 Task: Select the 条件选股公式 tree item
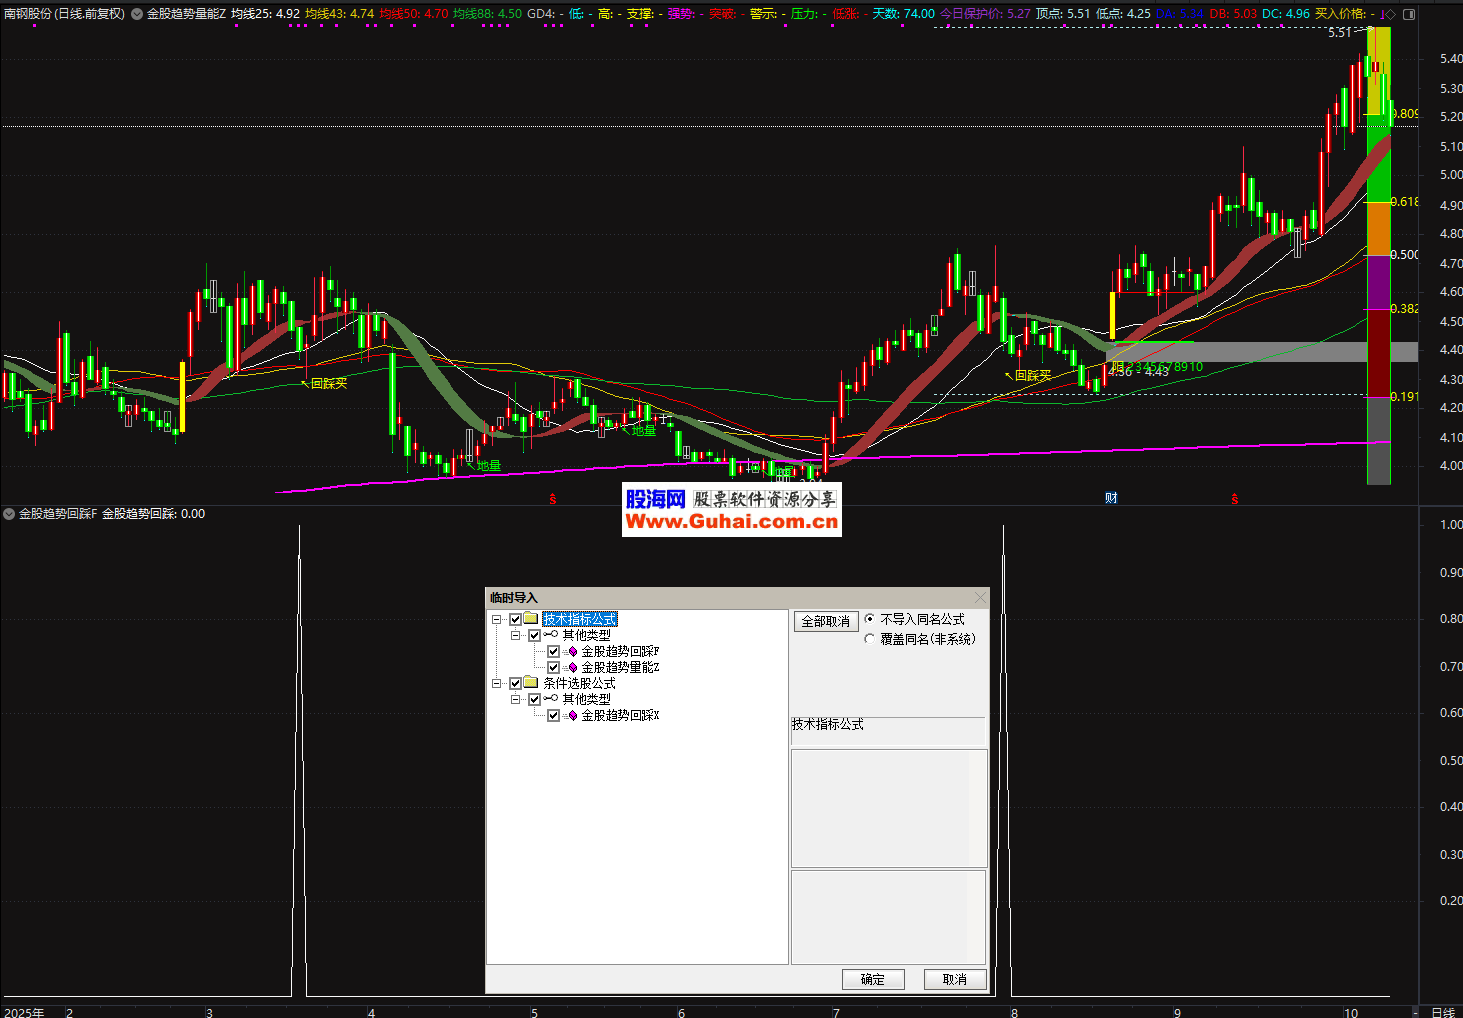coord(579,683)
